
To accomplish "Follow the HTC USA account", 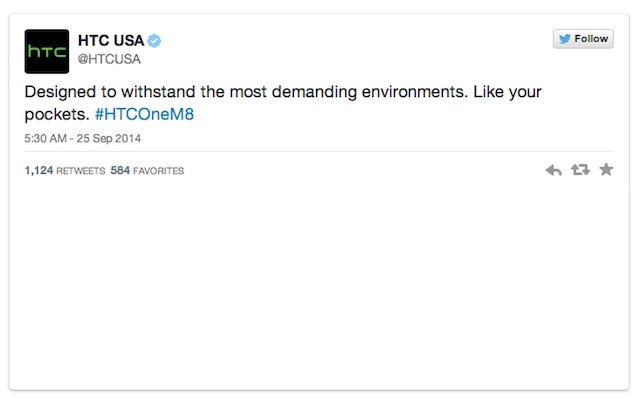I will pos(582,39).
